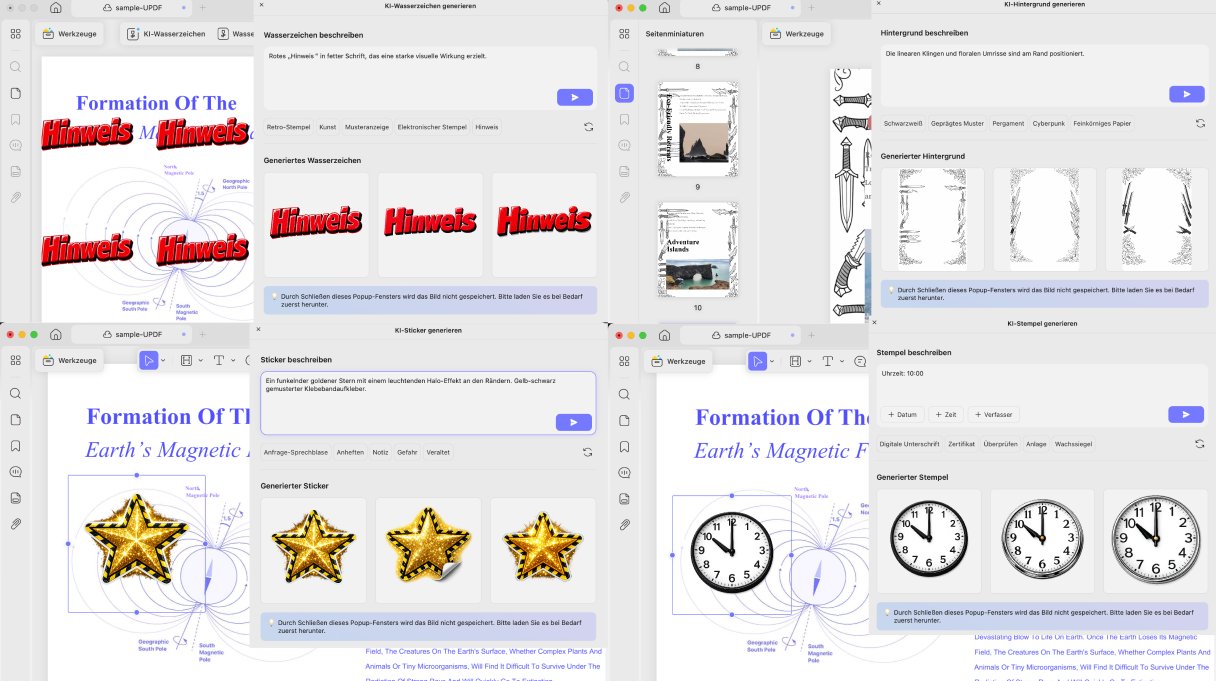
Task: Open attachment paperclip in watermark window sidebar
Action: pos(16,197)
